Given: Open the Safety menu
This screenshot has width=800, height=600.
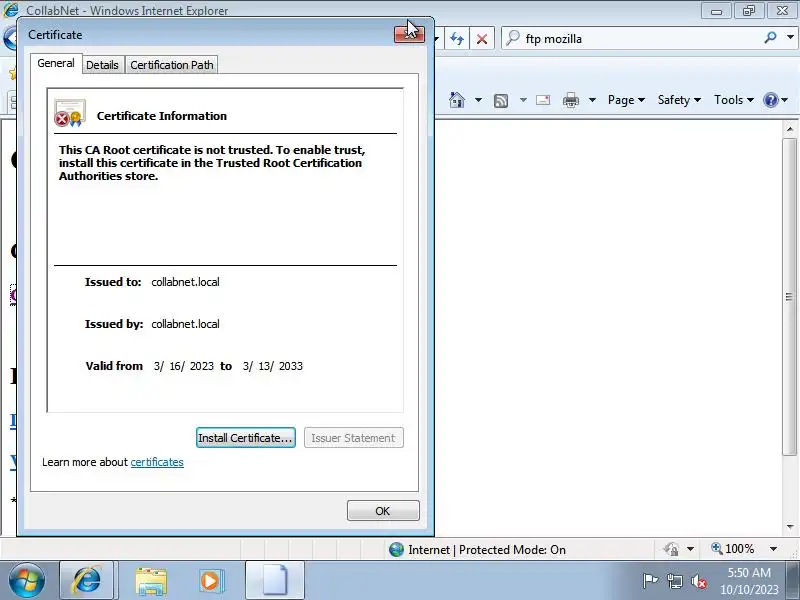Looking at the screenshot, I should [x=679, y=100].
